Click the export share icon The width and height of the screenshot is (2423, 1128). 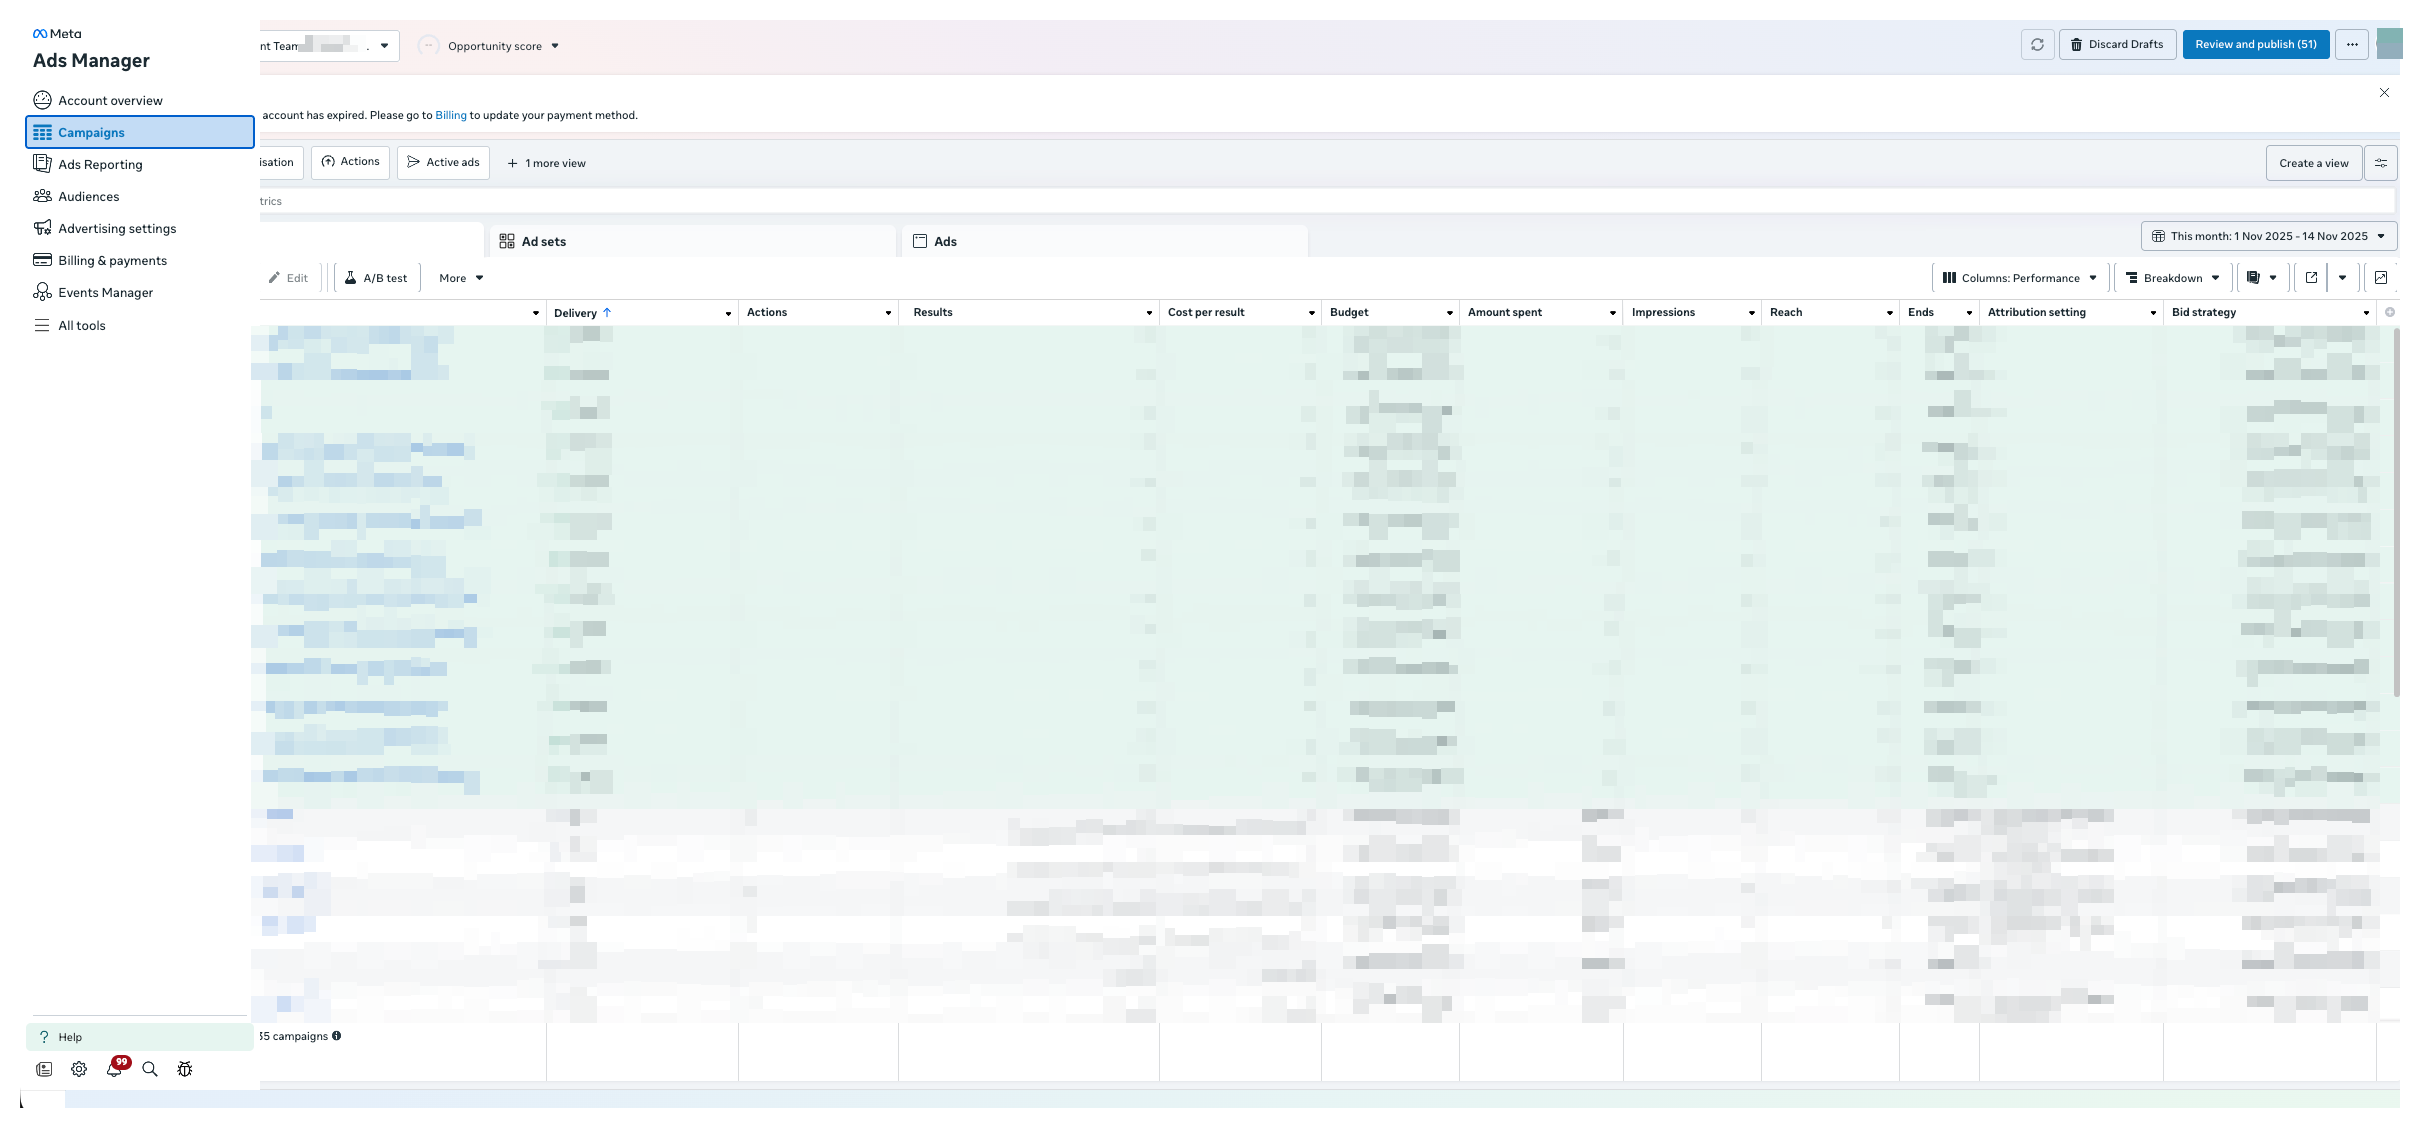(2311, 278)
